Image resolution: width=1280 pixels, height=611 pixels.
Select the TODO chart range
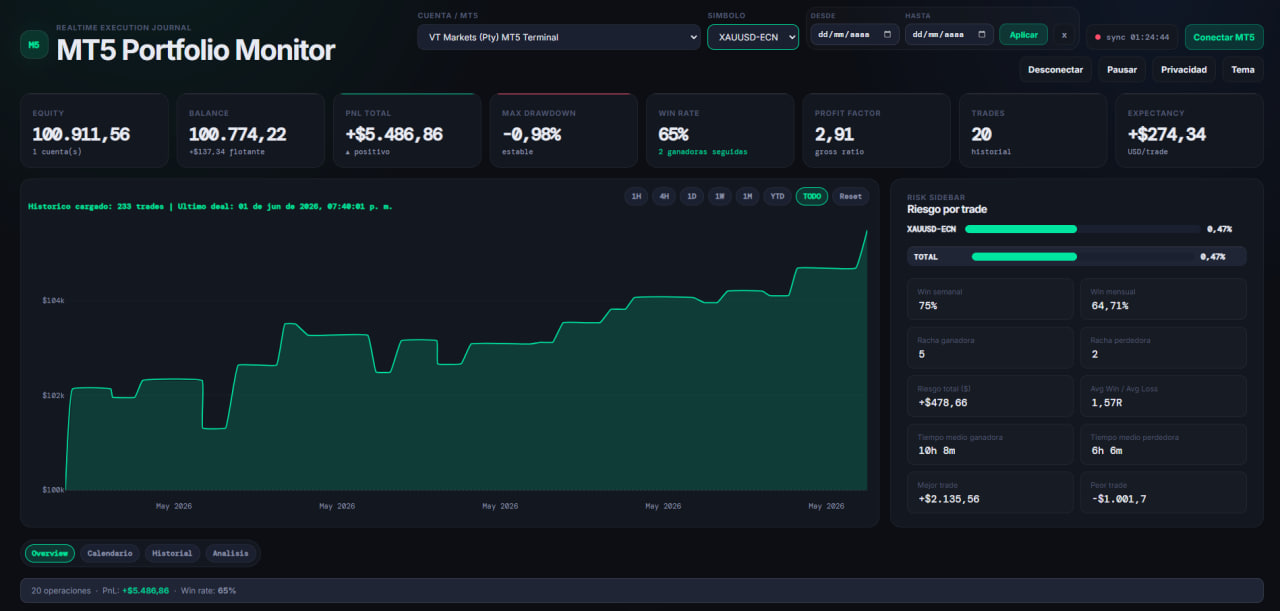[812, 196]
